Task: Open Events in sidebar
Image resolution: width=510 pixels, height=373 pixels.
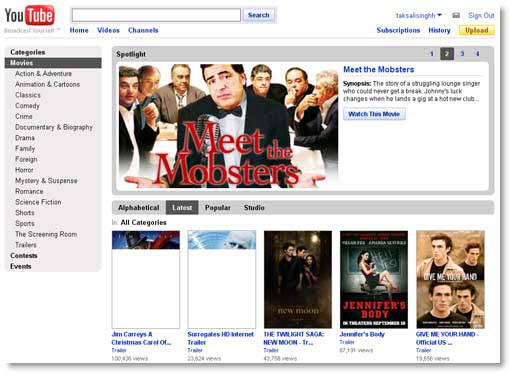Action: tap(21, 266)
